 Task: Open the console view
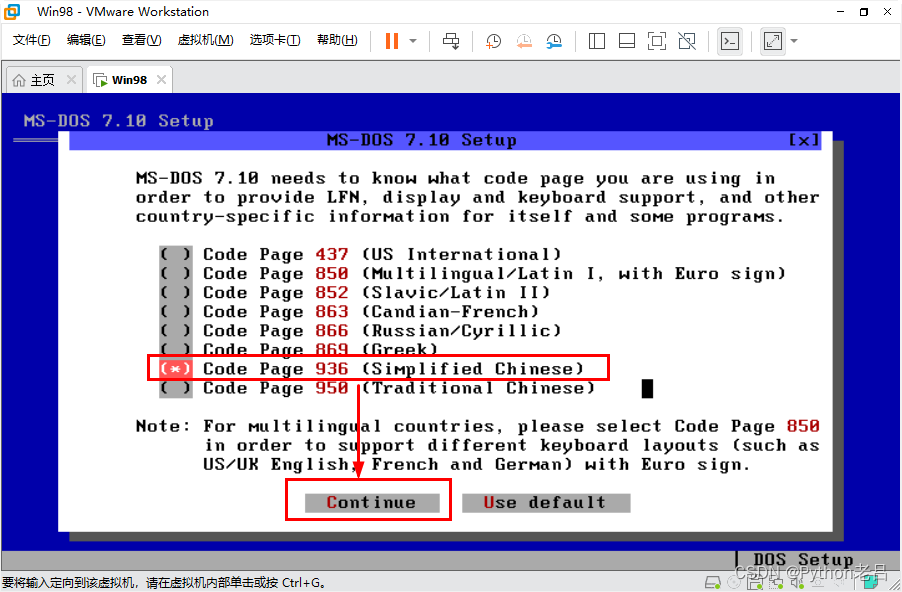[x=730, y=41]
